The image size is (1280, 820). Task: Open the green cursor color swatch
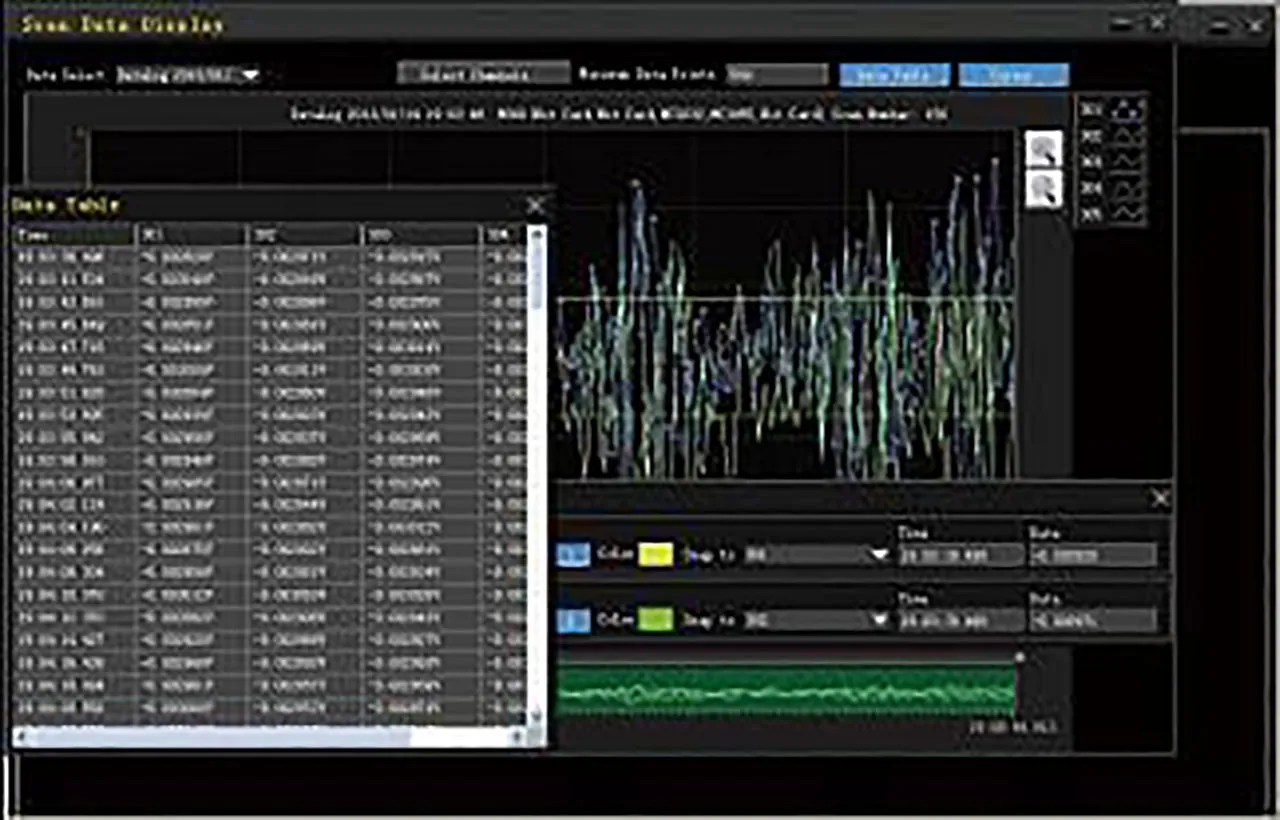[655, 620]
